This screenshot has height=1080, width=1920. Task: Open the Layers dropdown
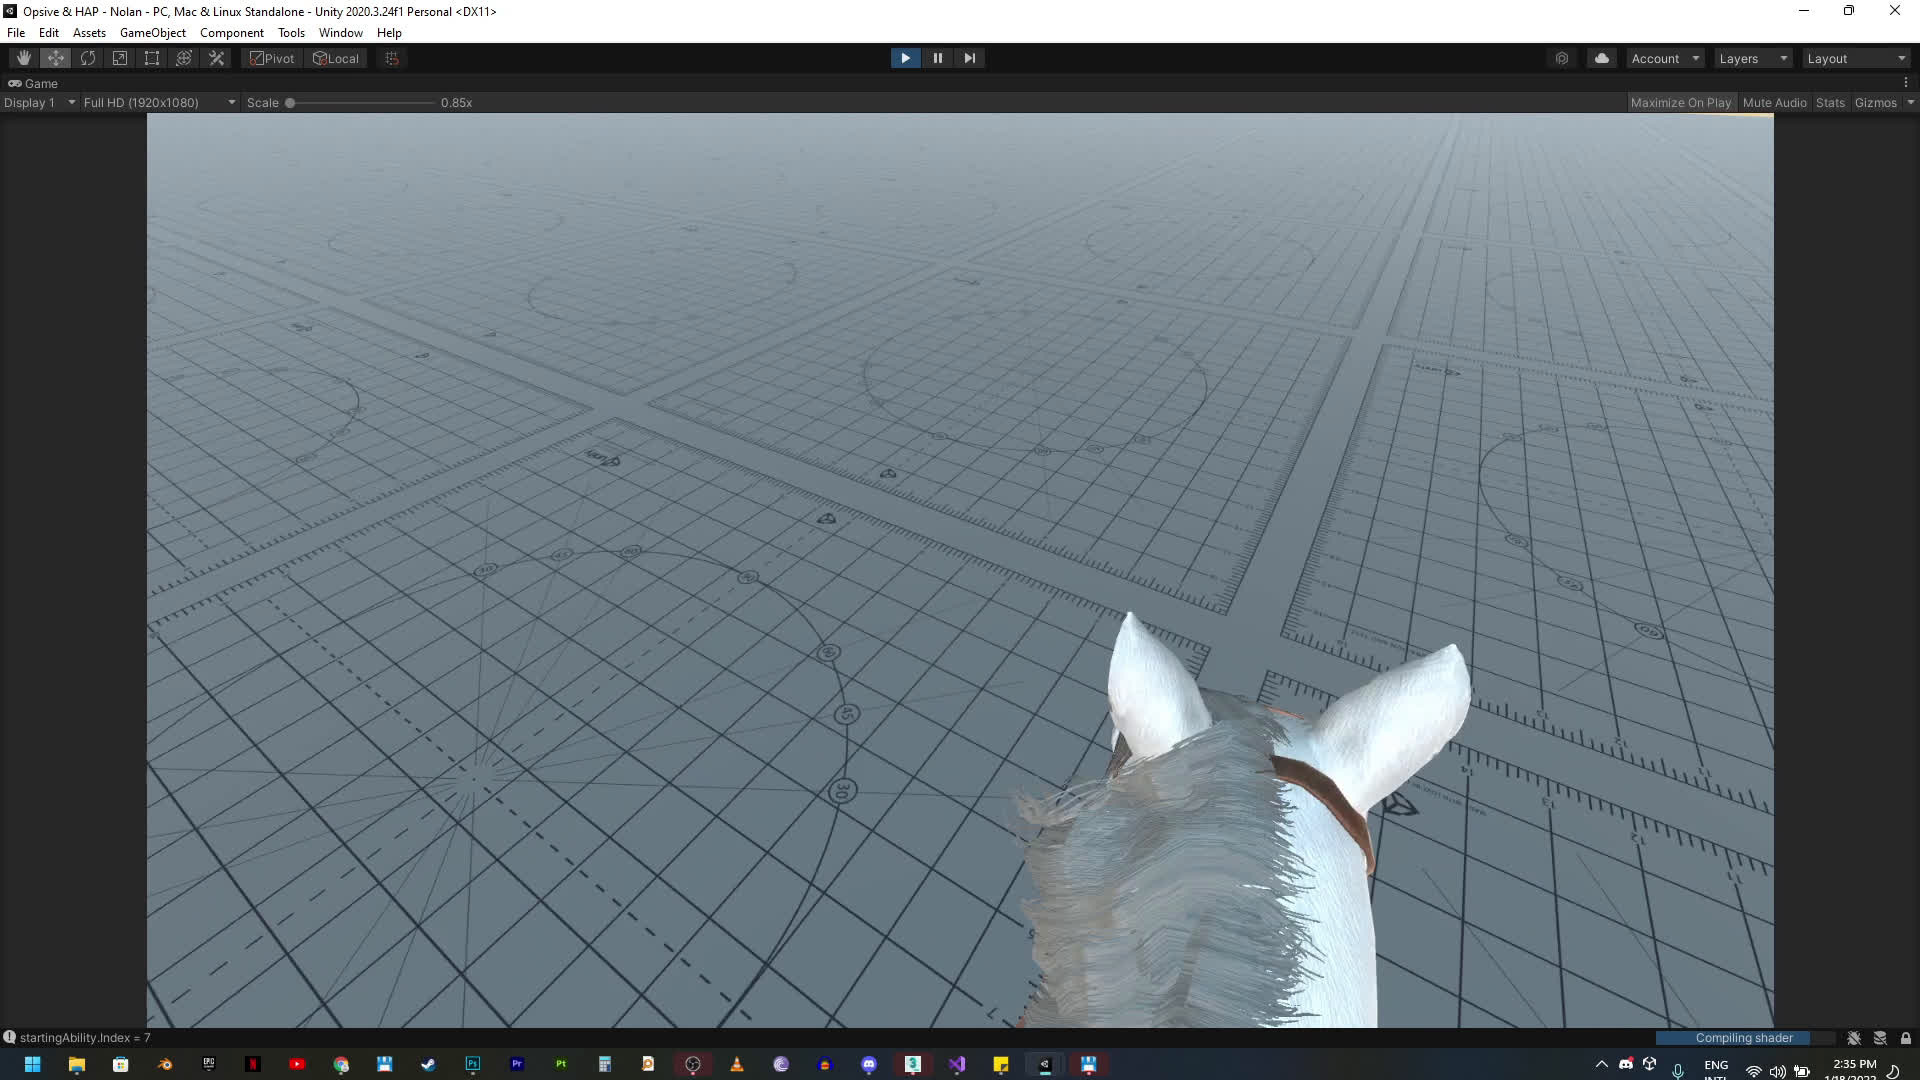1753,58
